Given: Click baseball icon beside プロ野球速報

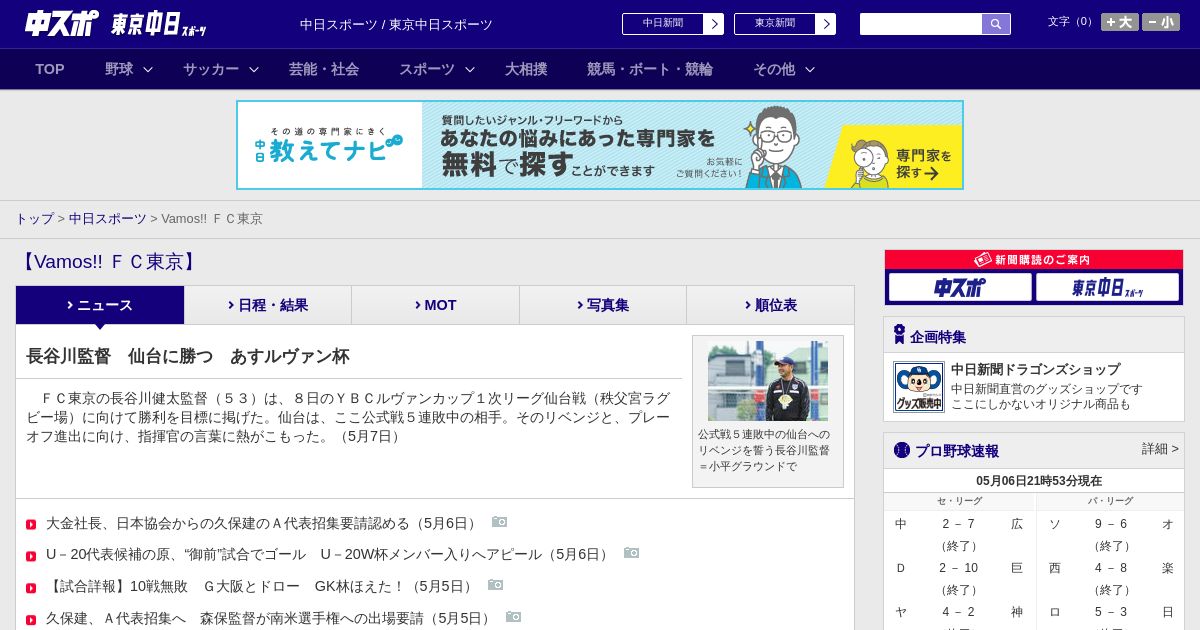Looking at the screenshot, I should click(x=902, y=450).
